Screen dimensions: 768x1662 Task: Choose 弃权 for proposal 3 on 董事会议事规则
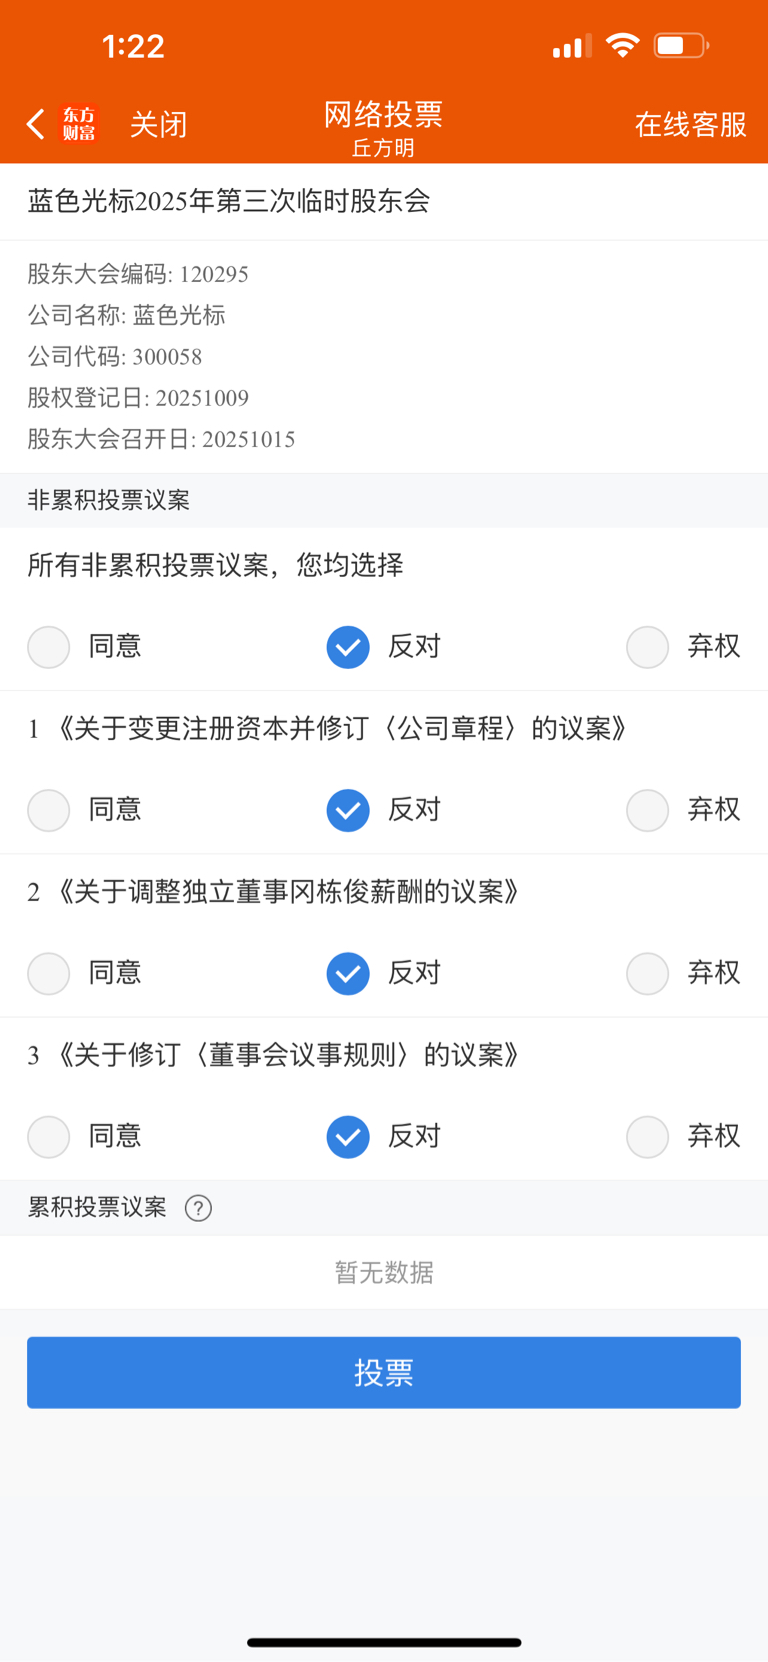pyautogui.click(x=648, y=1136)
